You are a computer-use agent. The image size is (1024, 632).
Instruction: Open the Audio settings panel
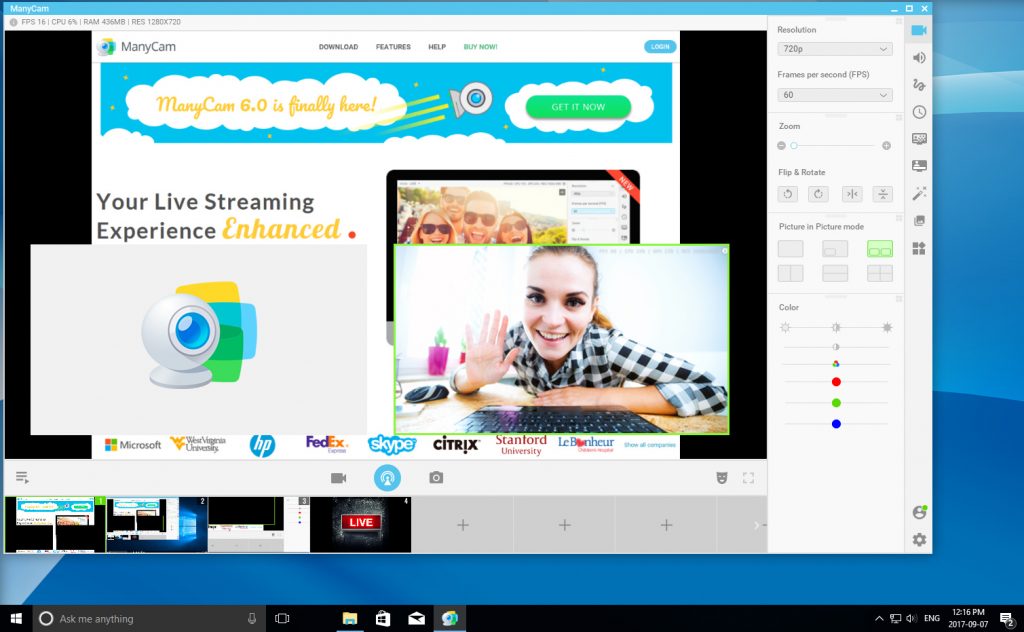click(x=919, y=58)
